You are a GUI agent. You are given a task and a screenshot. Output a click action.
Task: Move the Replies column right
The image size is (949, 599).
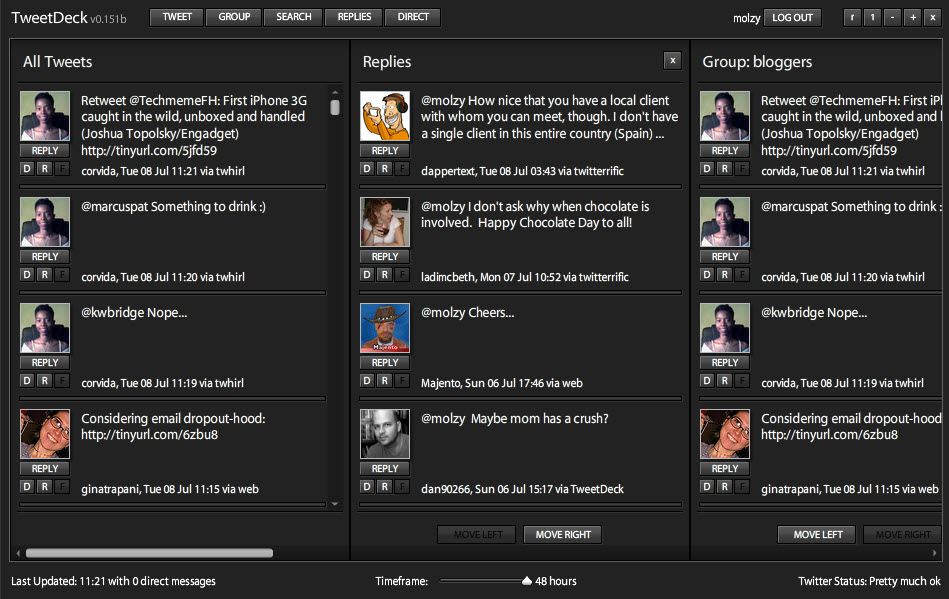pos(563,534)
